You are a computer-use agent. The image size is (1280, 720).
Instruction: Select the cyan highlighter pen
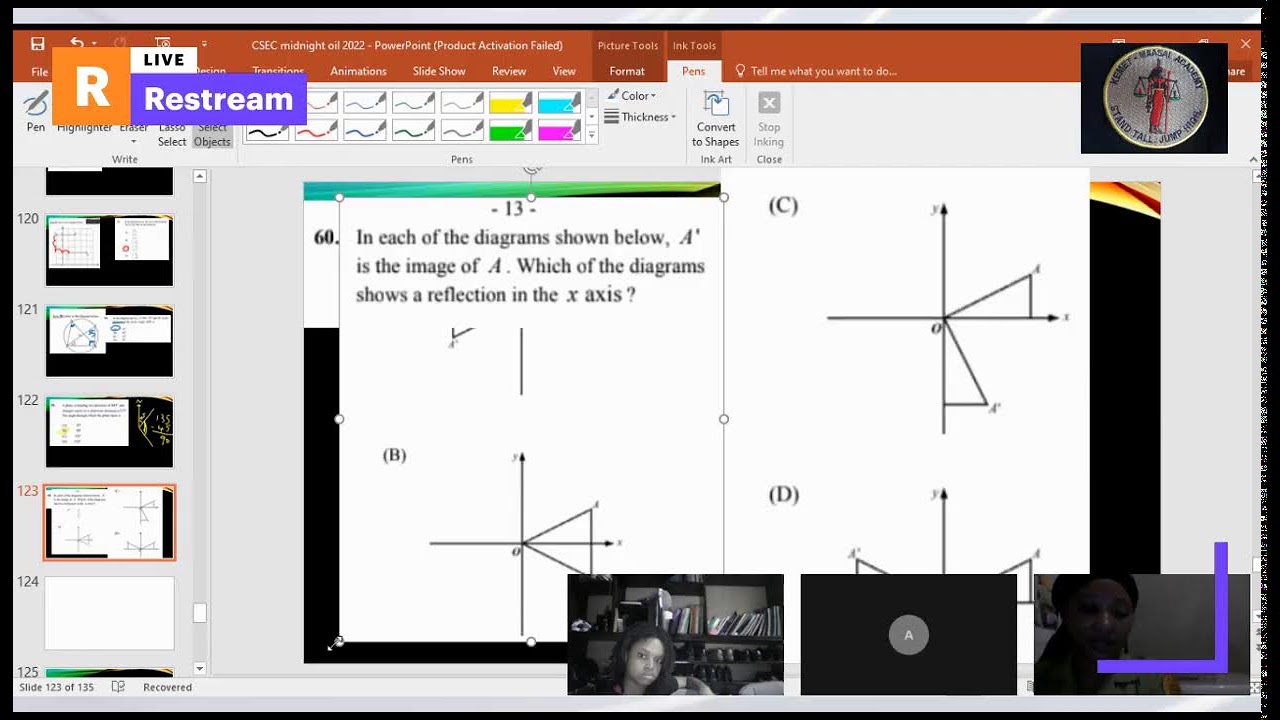pos(559,102)
